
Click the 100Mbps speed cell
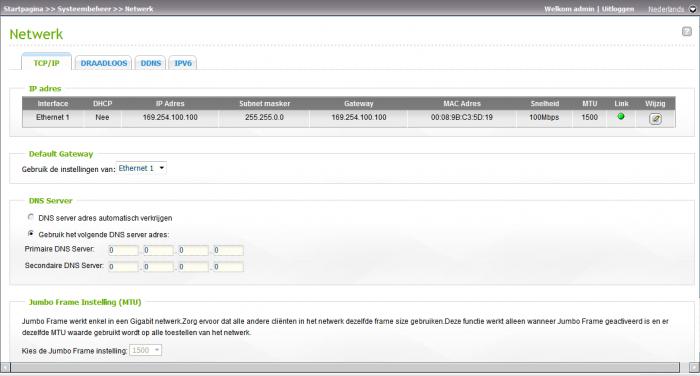click(544, 117)
